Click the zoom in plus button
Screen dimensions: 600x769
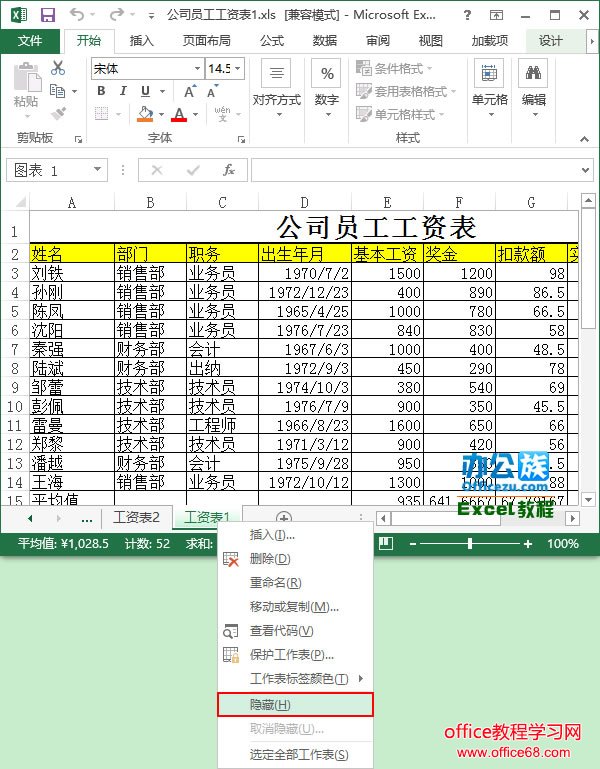point(527,543)
